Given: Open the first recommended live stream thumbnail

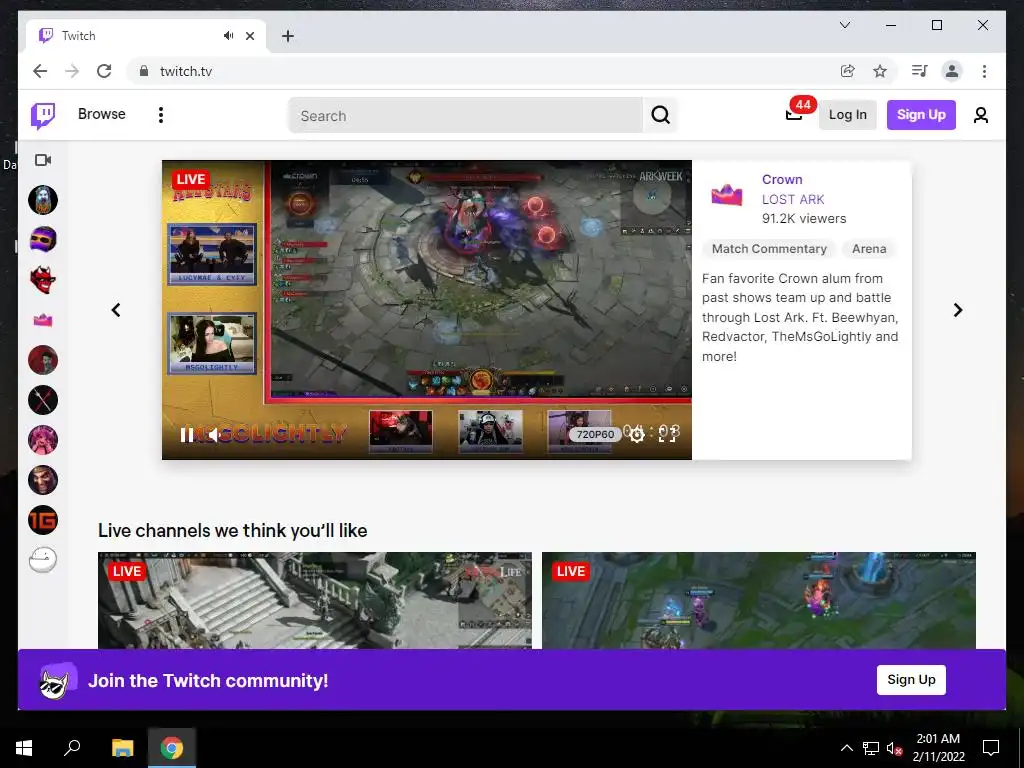Looking at the screenshot, I should click(315, 601).
